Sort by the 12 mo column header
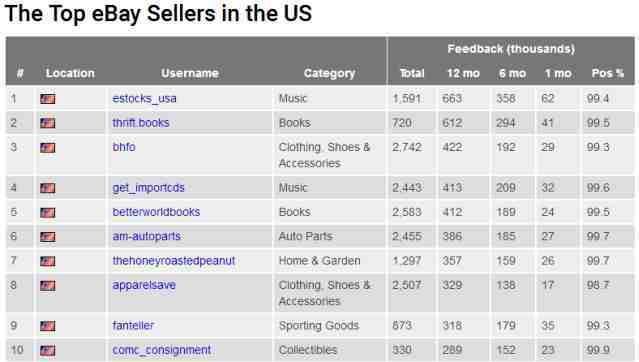This screenshot has width=639, height=362. tap(463, 73)
